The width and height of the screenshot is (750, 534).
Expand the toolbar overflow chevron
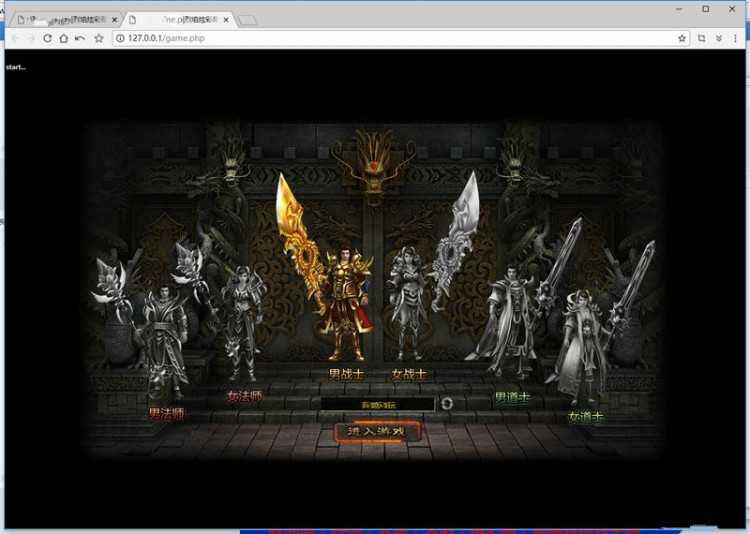coord(718,38)
